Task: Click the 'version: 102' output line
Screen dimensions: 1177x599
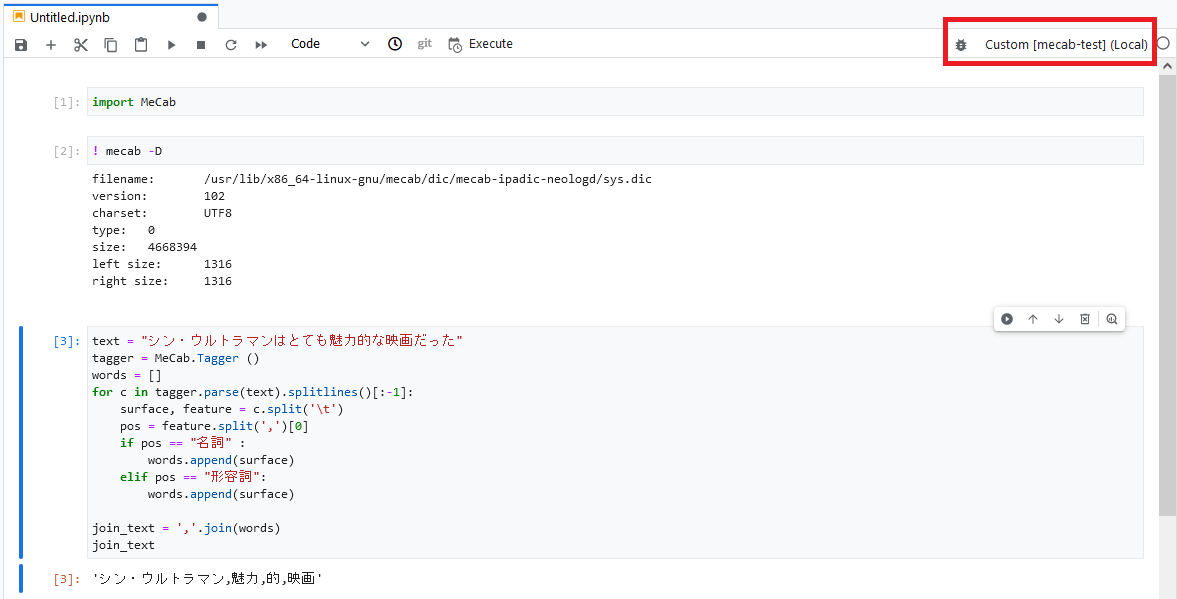Action: [x=158, y=196]
